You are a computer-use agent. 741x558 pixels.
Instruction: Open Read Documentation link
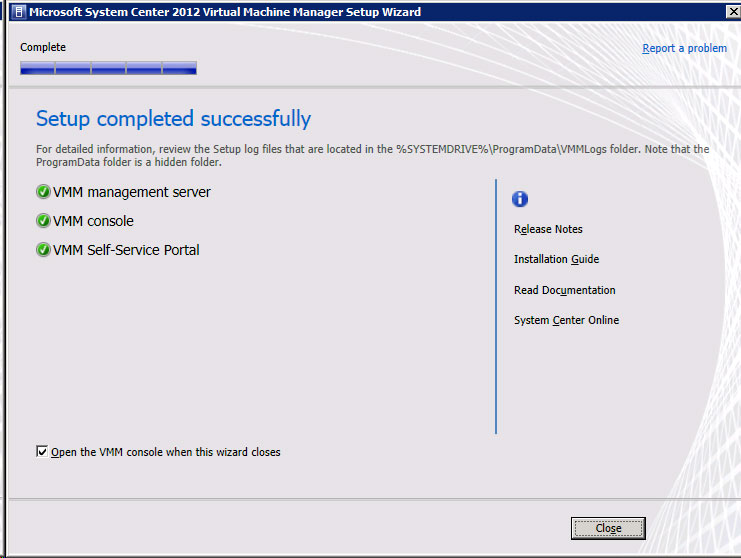click(565, 290)
